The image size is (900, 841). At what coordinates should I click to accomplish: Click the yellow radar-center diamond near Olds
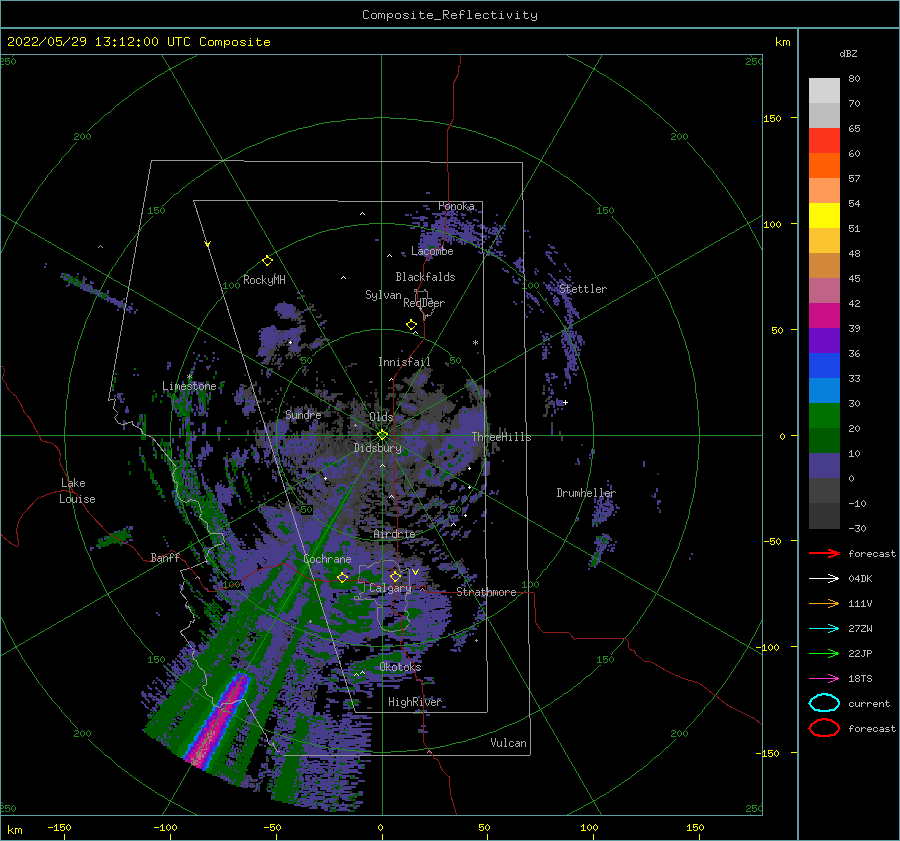(x=382, y=435)
